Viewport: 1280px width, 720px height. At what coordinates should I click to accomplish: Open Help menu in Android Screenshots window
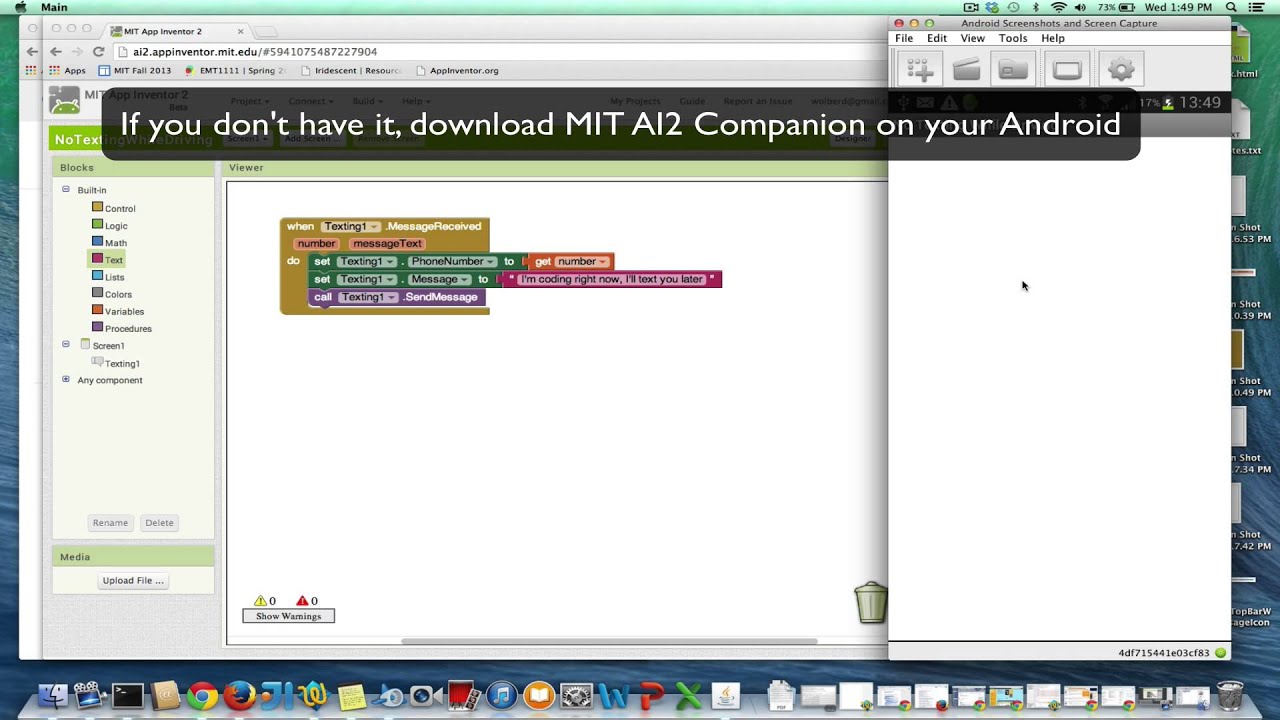[1053, 38]
